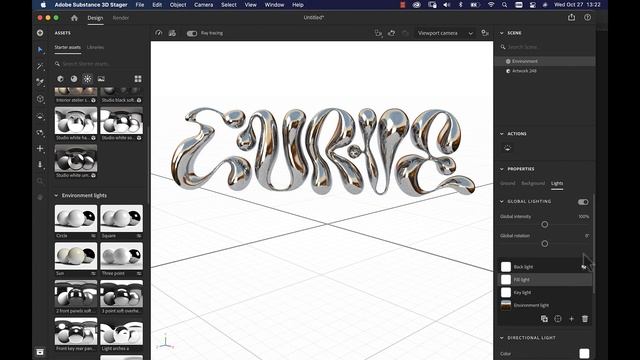Open the Camera menu
This screenshot has height=360, width=640.
[x=203, y=5]
